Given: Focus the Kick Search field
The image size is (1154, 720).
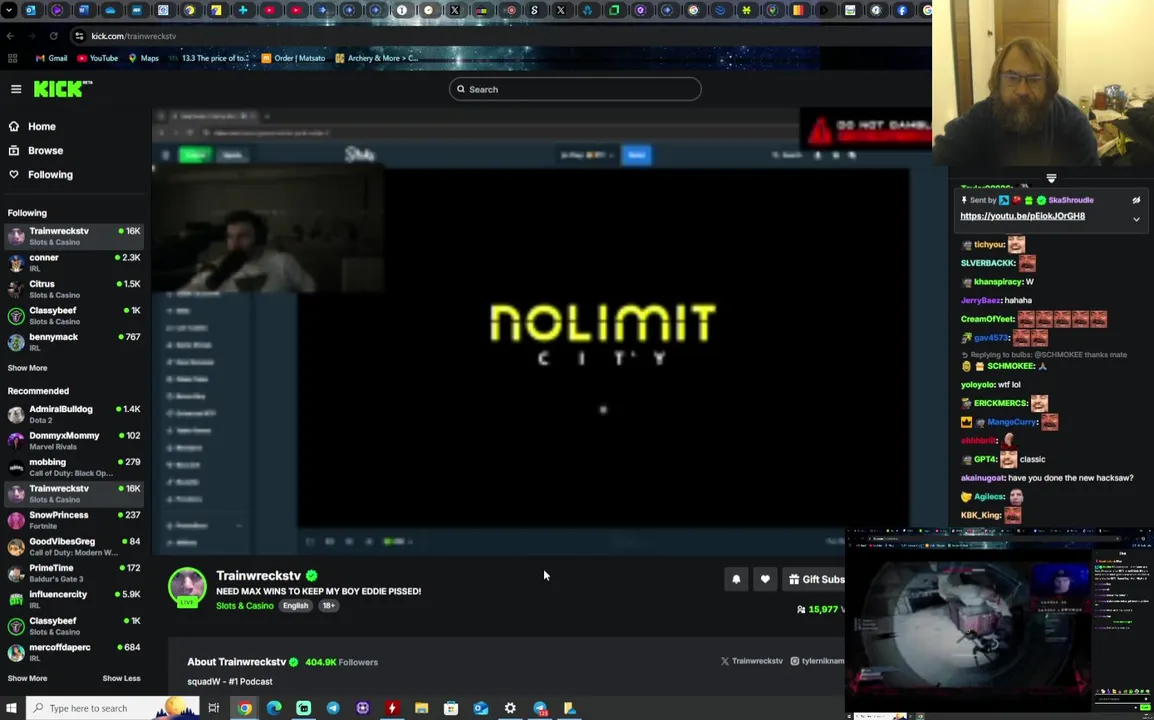Looking at the screenshot, I should point(575,89).
